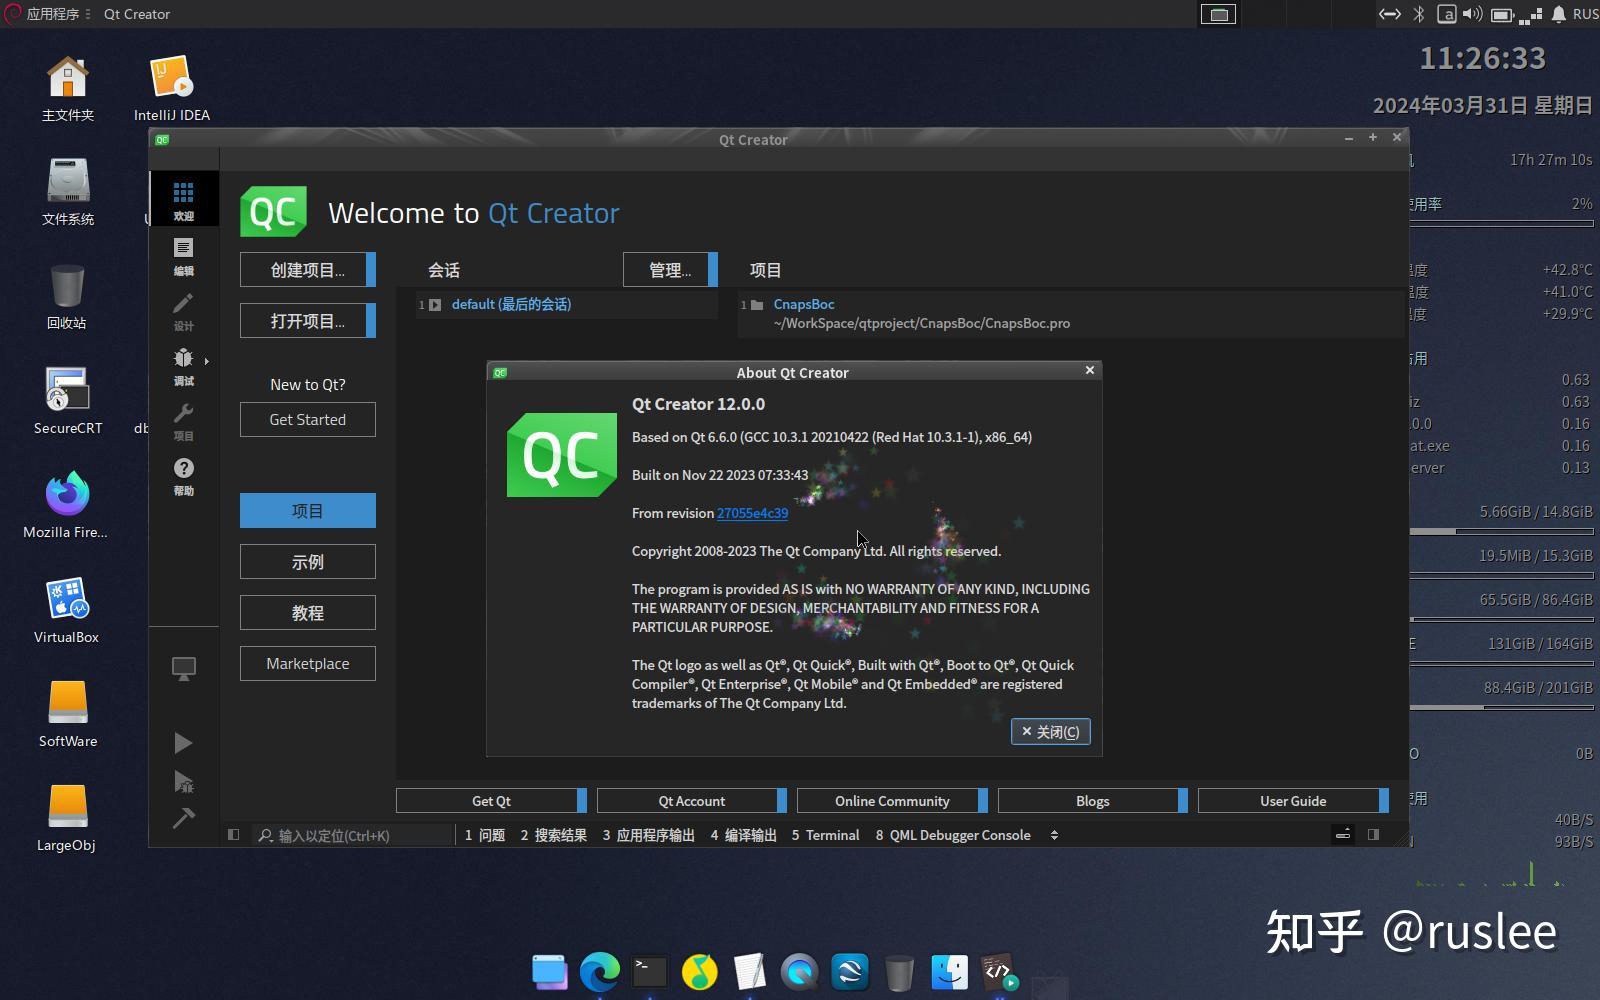Viewport: 1600px width, 1000px height.
Task: Build the project using the hammer icon
Action: pos(183,818)
